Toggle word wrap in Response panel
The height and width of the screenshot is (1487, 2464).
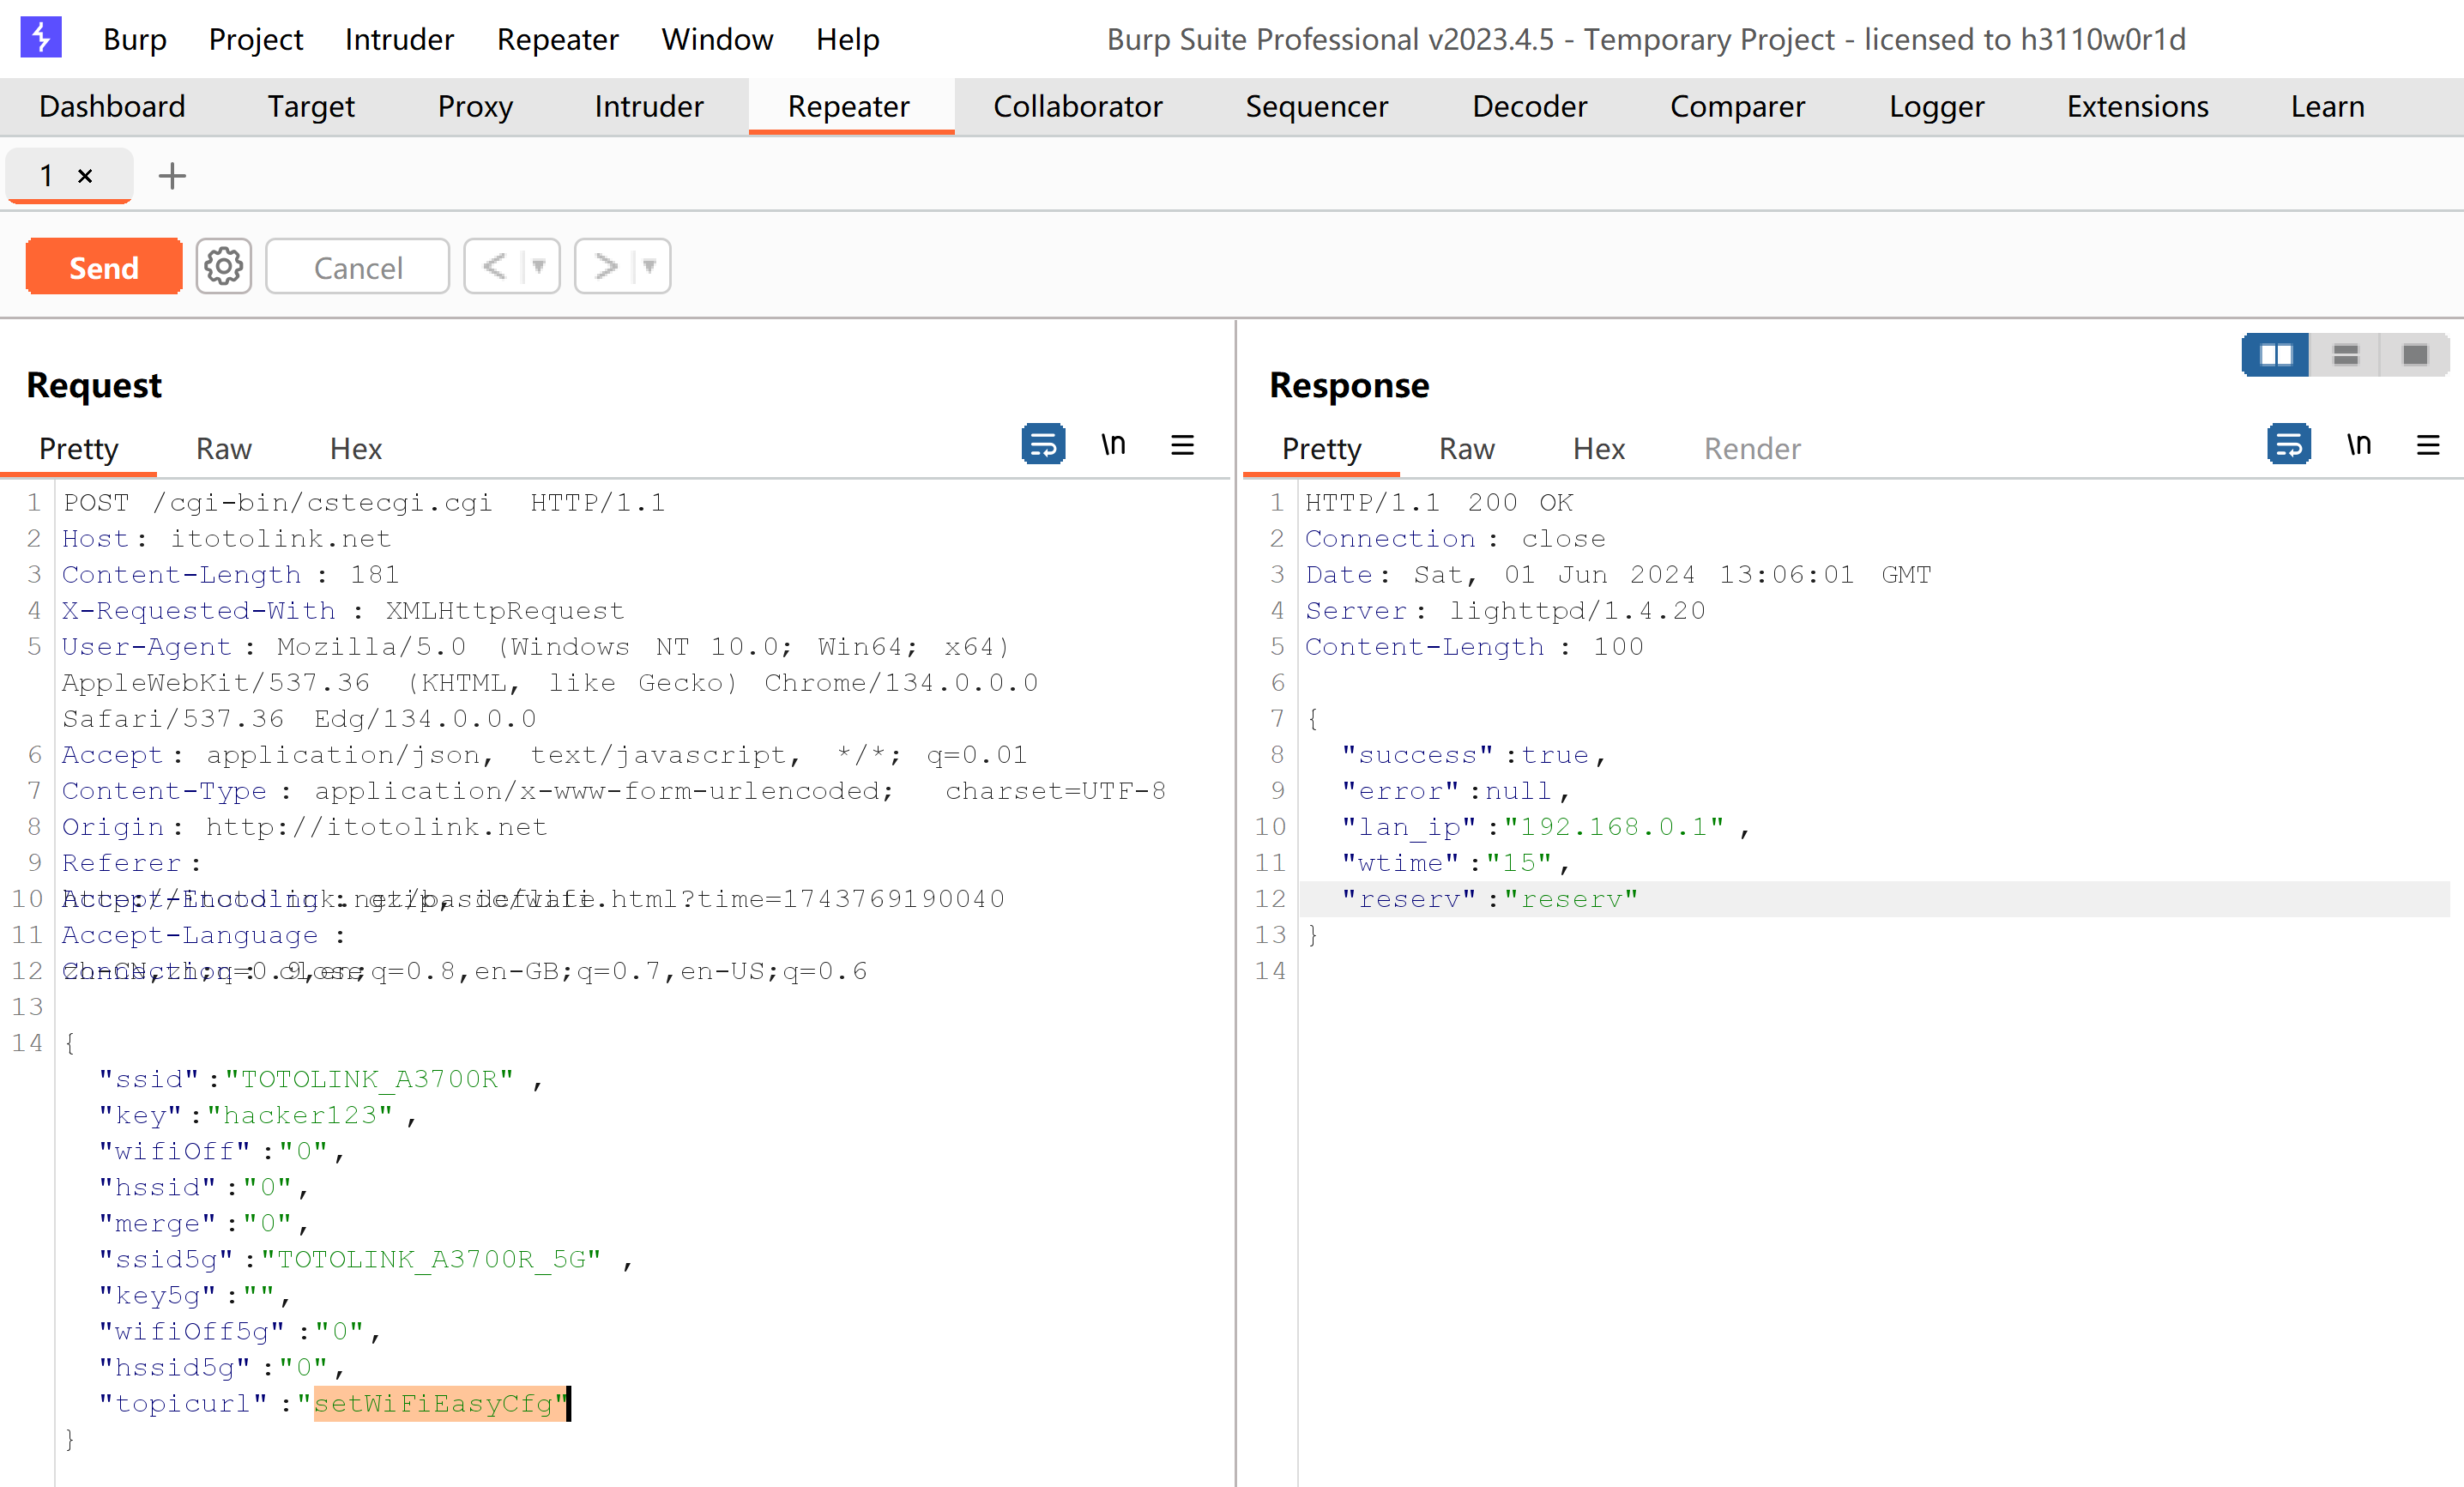[2288, 444]
